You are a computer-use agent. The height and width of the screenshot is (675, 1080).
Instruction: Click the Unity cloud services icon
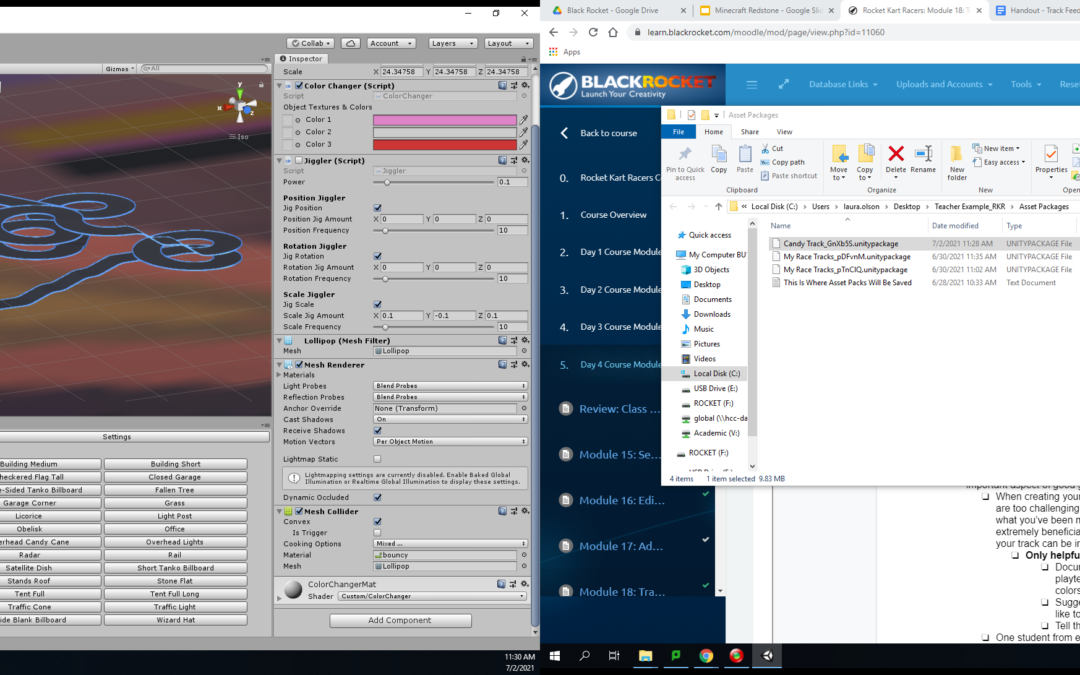point(351,43)
